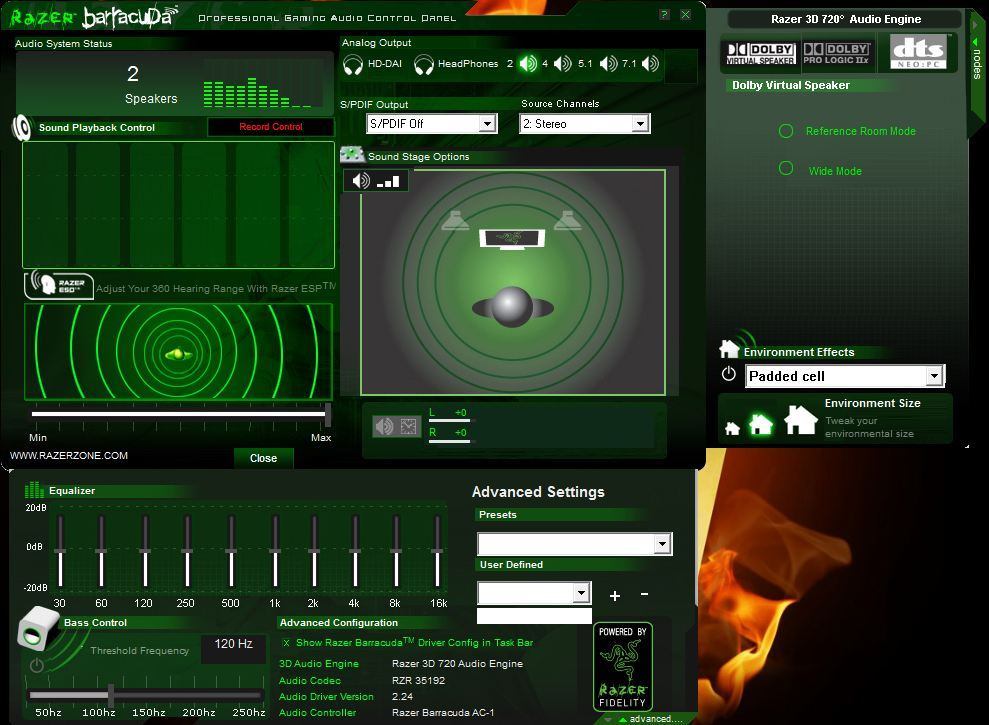Click 3D Audio Engine label
This screenshot has height=725, width=989.
click(x=319, y=664)
